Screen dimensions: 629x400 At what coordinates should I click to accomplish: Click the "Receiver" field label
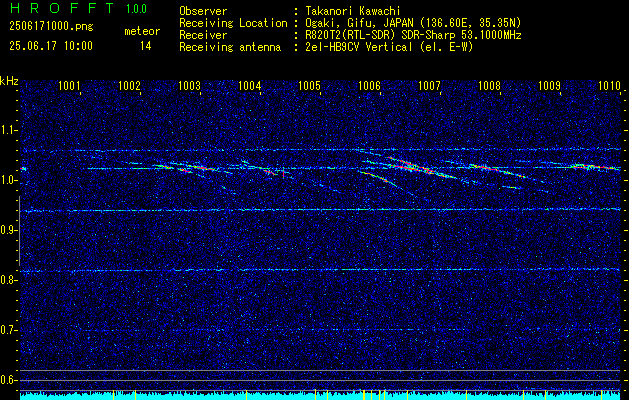coord(203,35)
